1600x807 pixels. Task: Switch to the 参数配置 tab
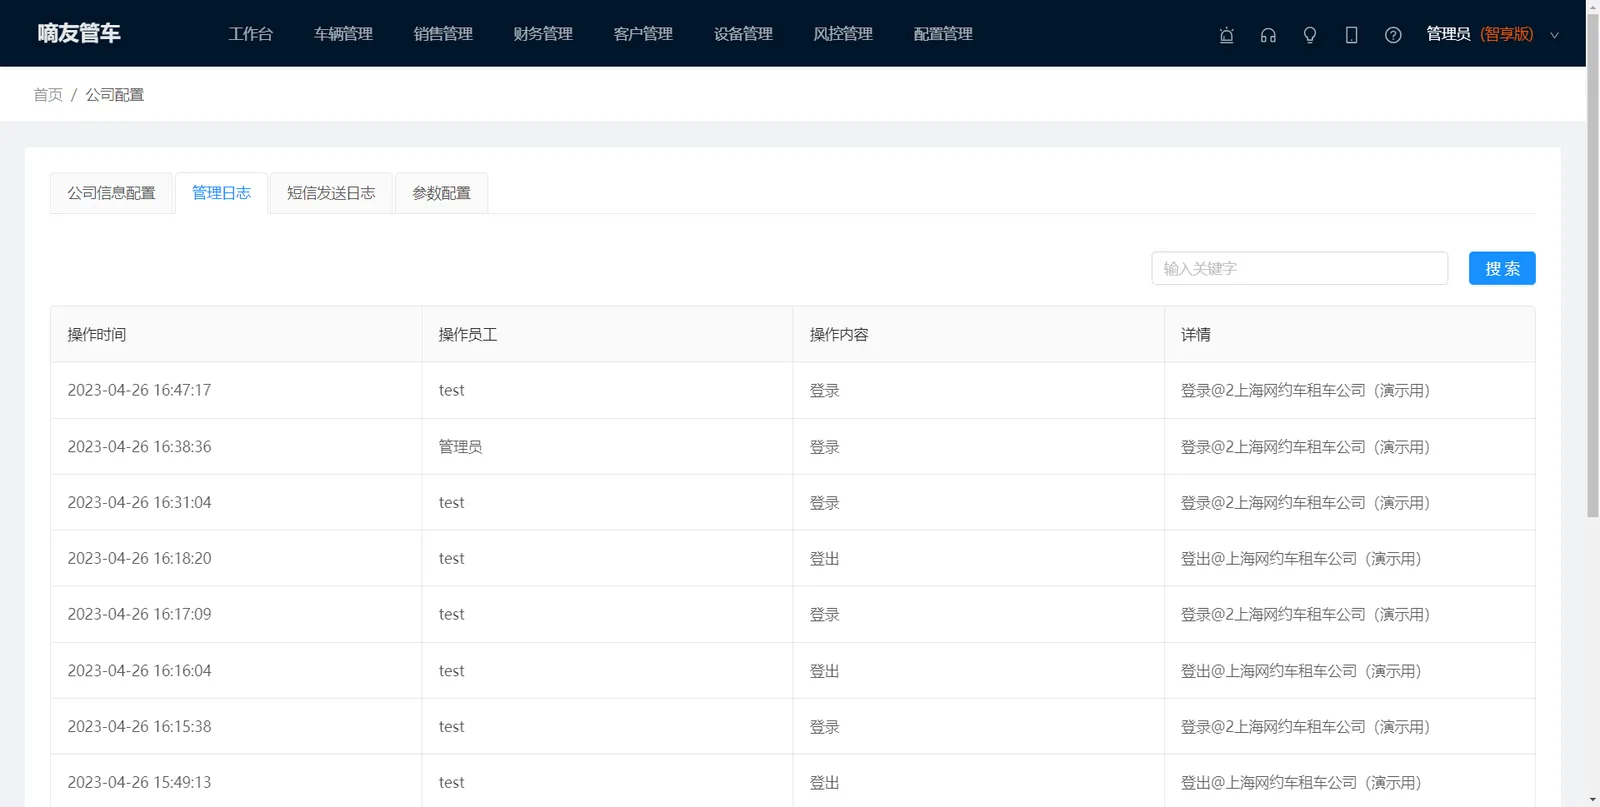click(441, 193)
